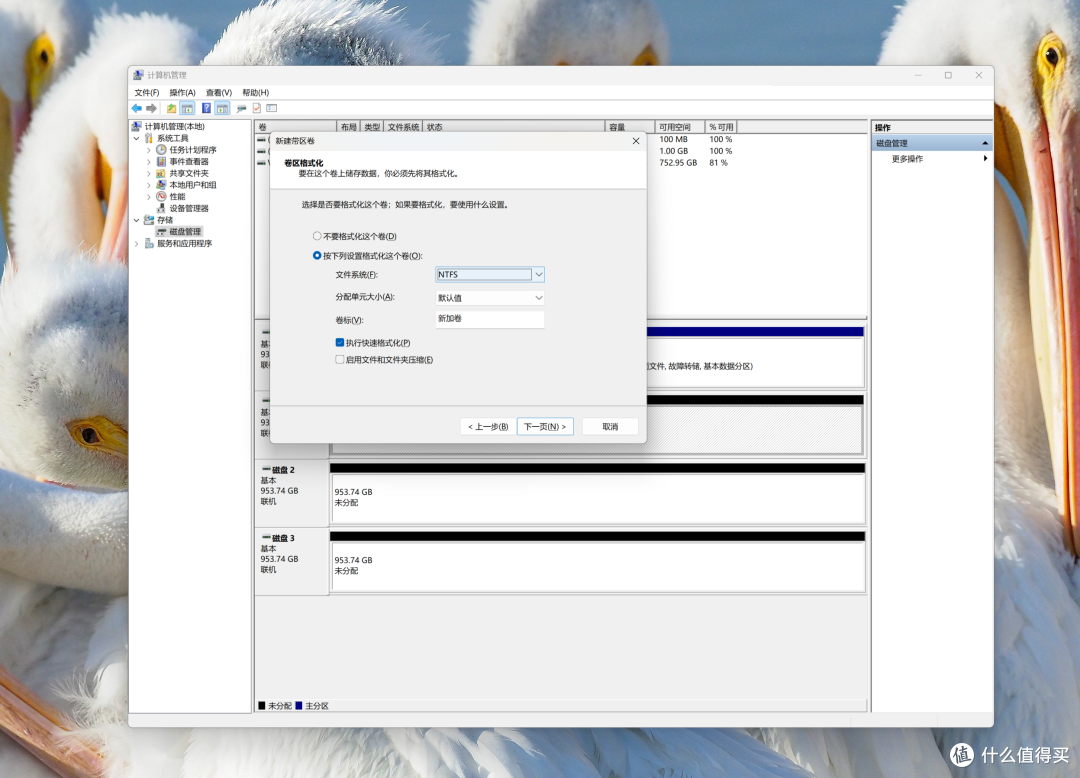Click the Properties checkmark sheet toolbar icon
Image resolution: width=1080 pixels, height=778 pixels.
click(x=257, y=108)
